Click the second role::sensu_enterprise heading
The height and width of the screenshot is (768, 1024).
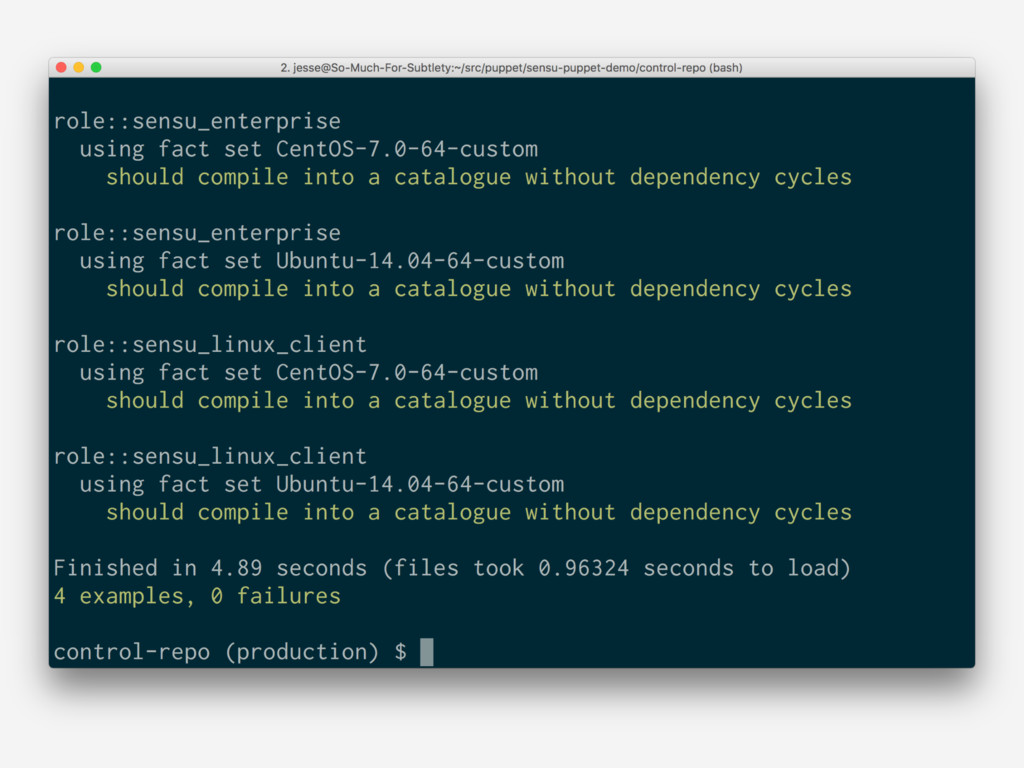(197, 233)
